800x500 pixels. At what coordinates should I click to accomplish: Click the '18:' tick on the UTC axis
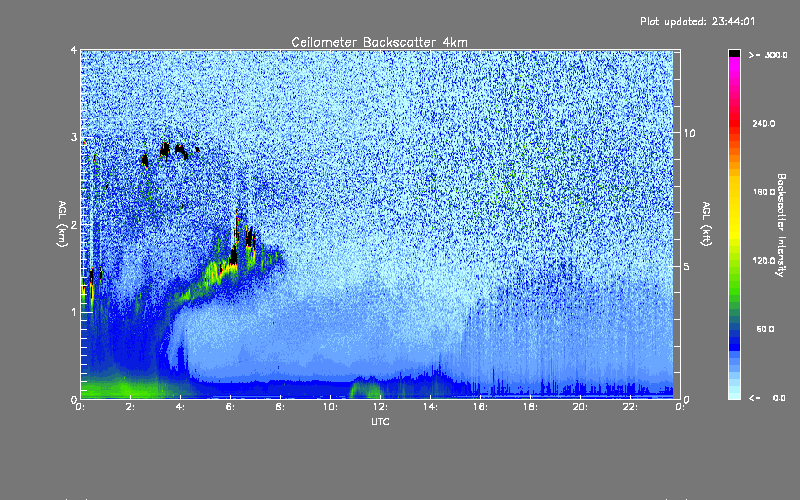click(x=530, y=407)
